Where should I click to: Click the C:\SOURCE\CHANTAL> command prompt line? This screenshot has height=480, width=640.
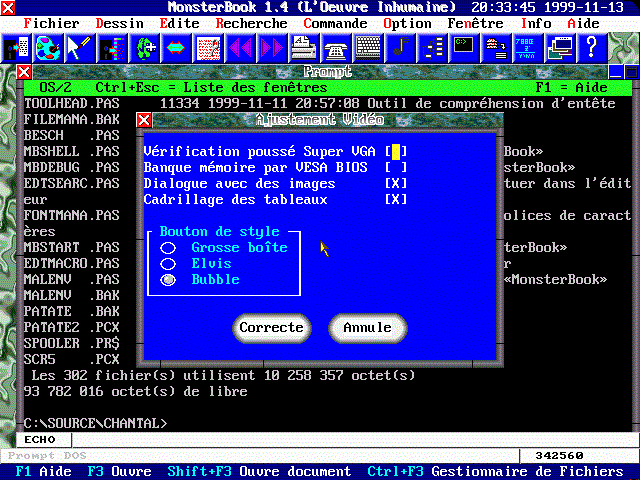coord(96,424)
